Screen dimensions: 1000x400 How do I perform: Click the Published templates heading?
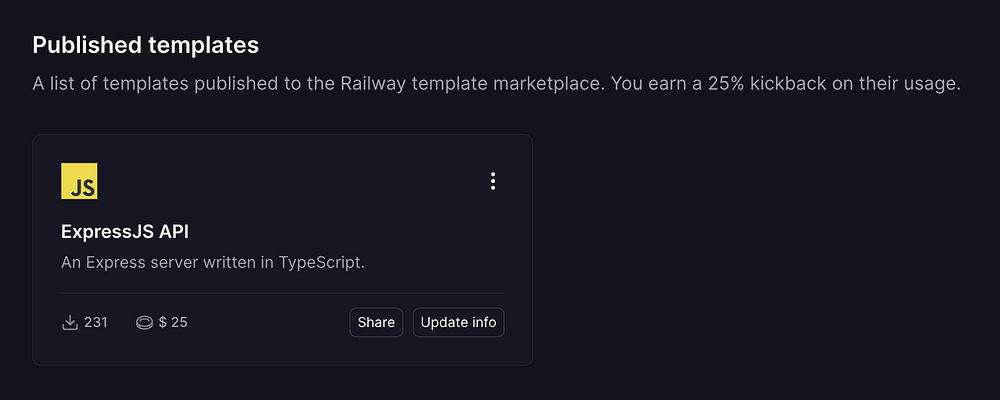(x=146, y=45)
